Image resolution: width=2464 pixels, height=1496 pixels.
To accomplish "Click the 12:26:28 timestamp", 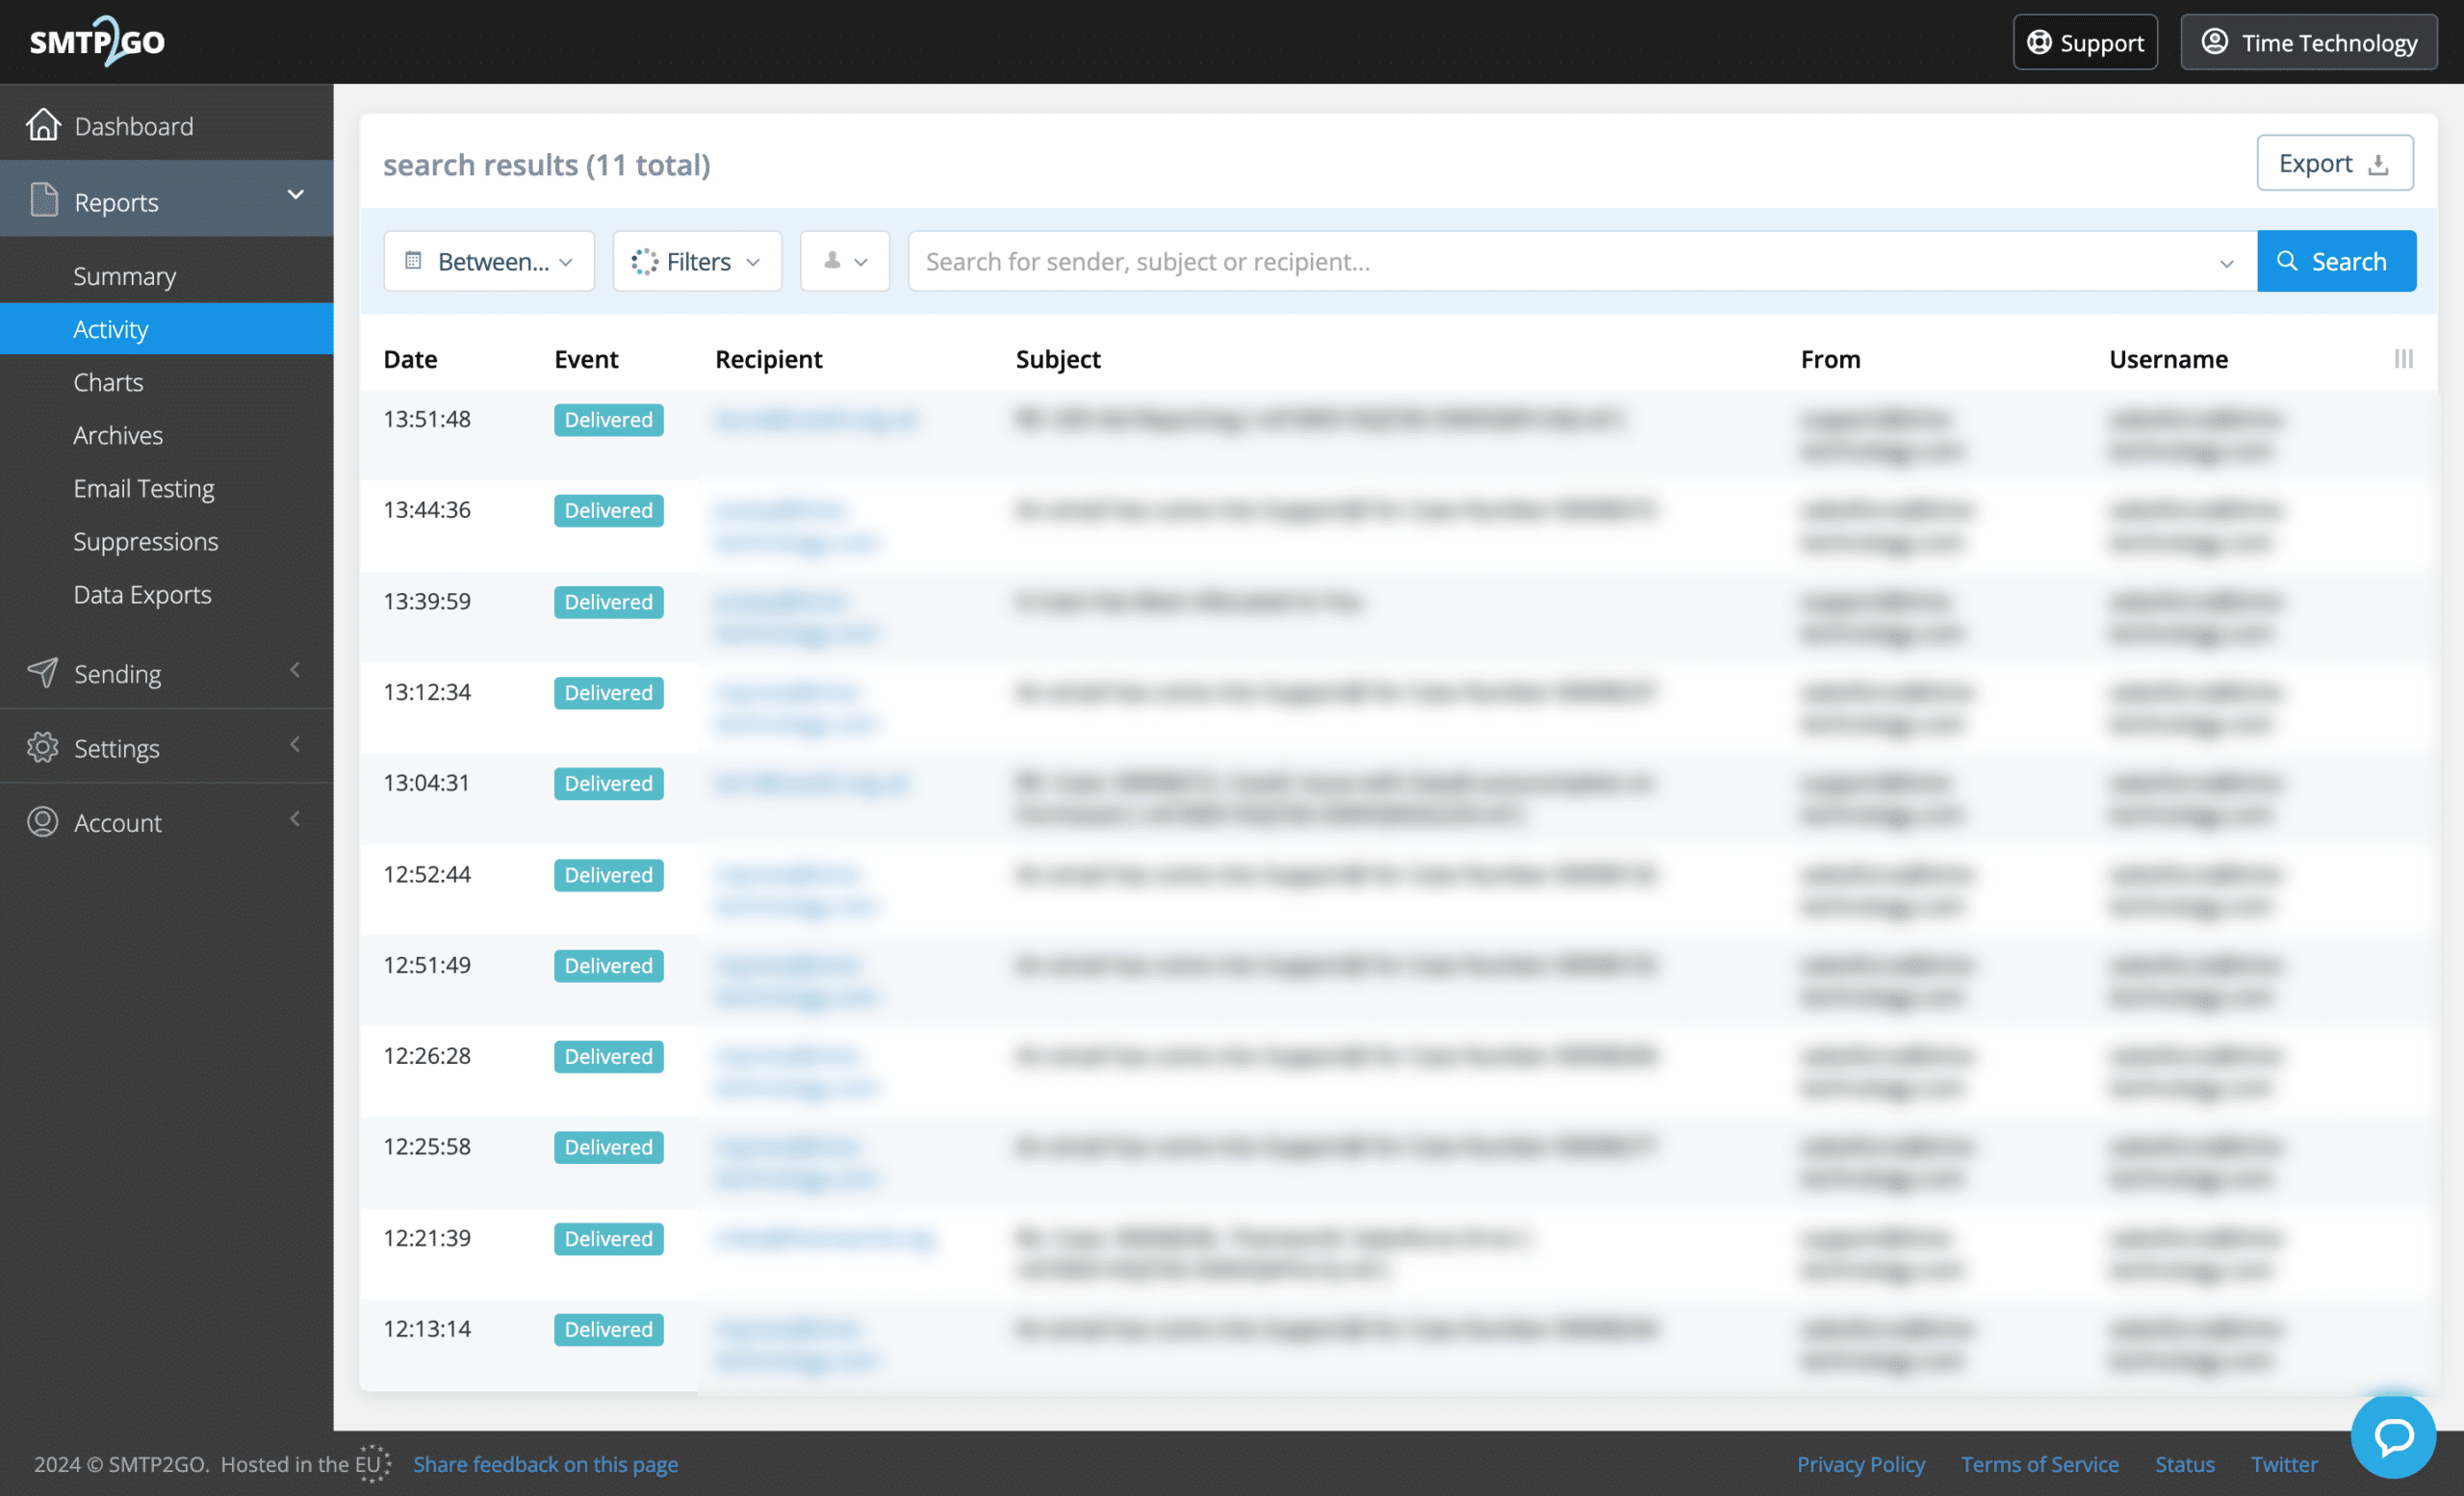I will pyautogui.click(x=427, y=1056).
